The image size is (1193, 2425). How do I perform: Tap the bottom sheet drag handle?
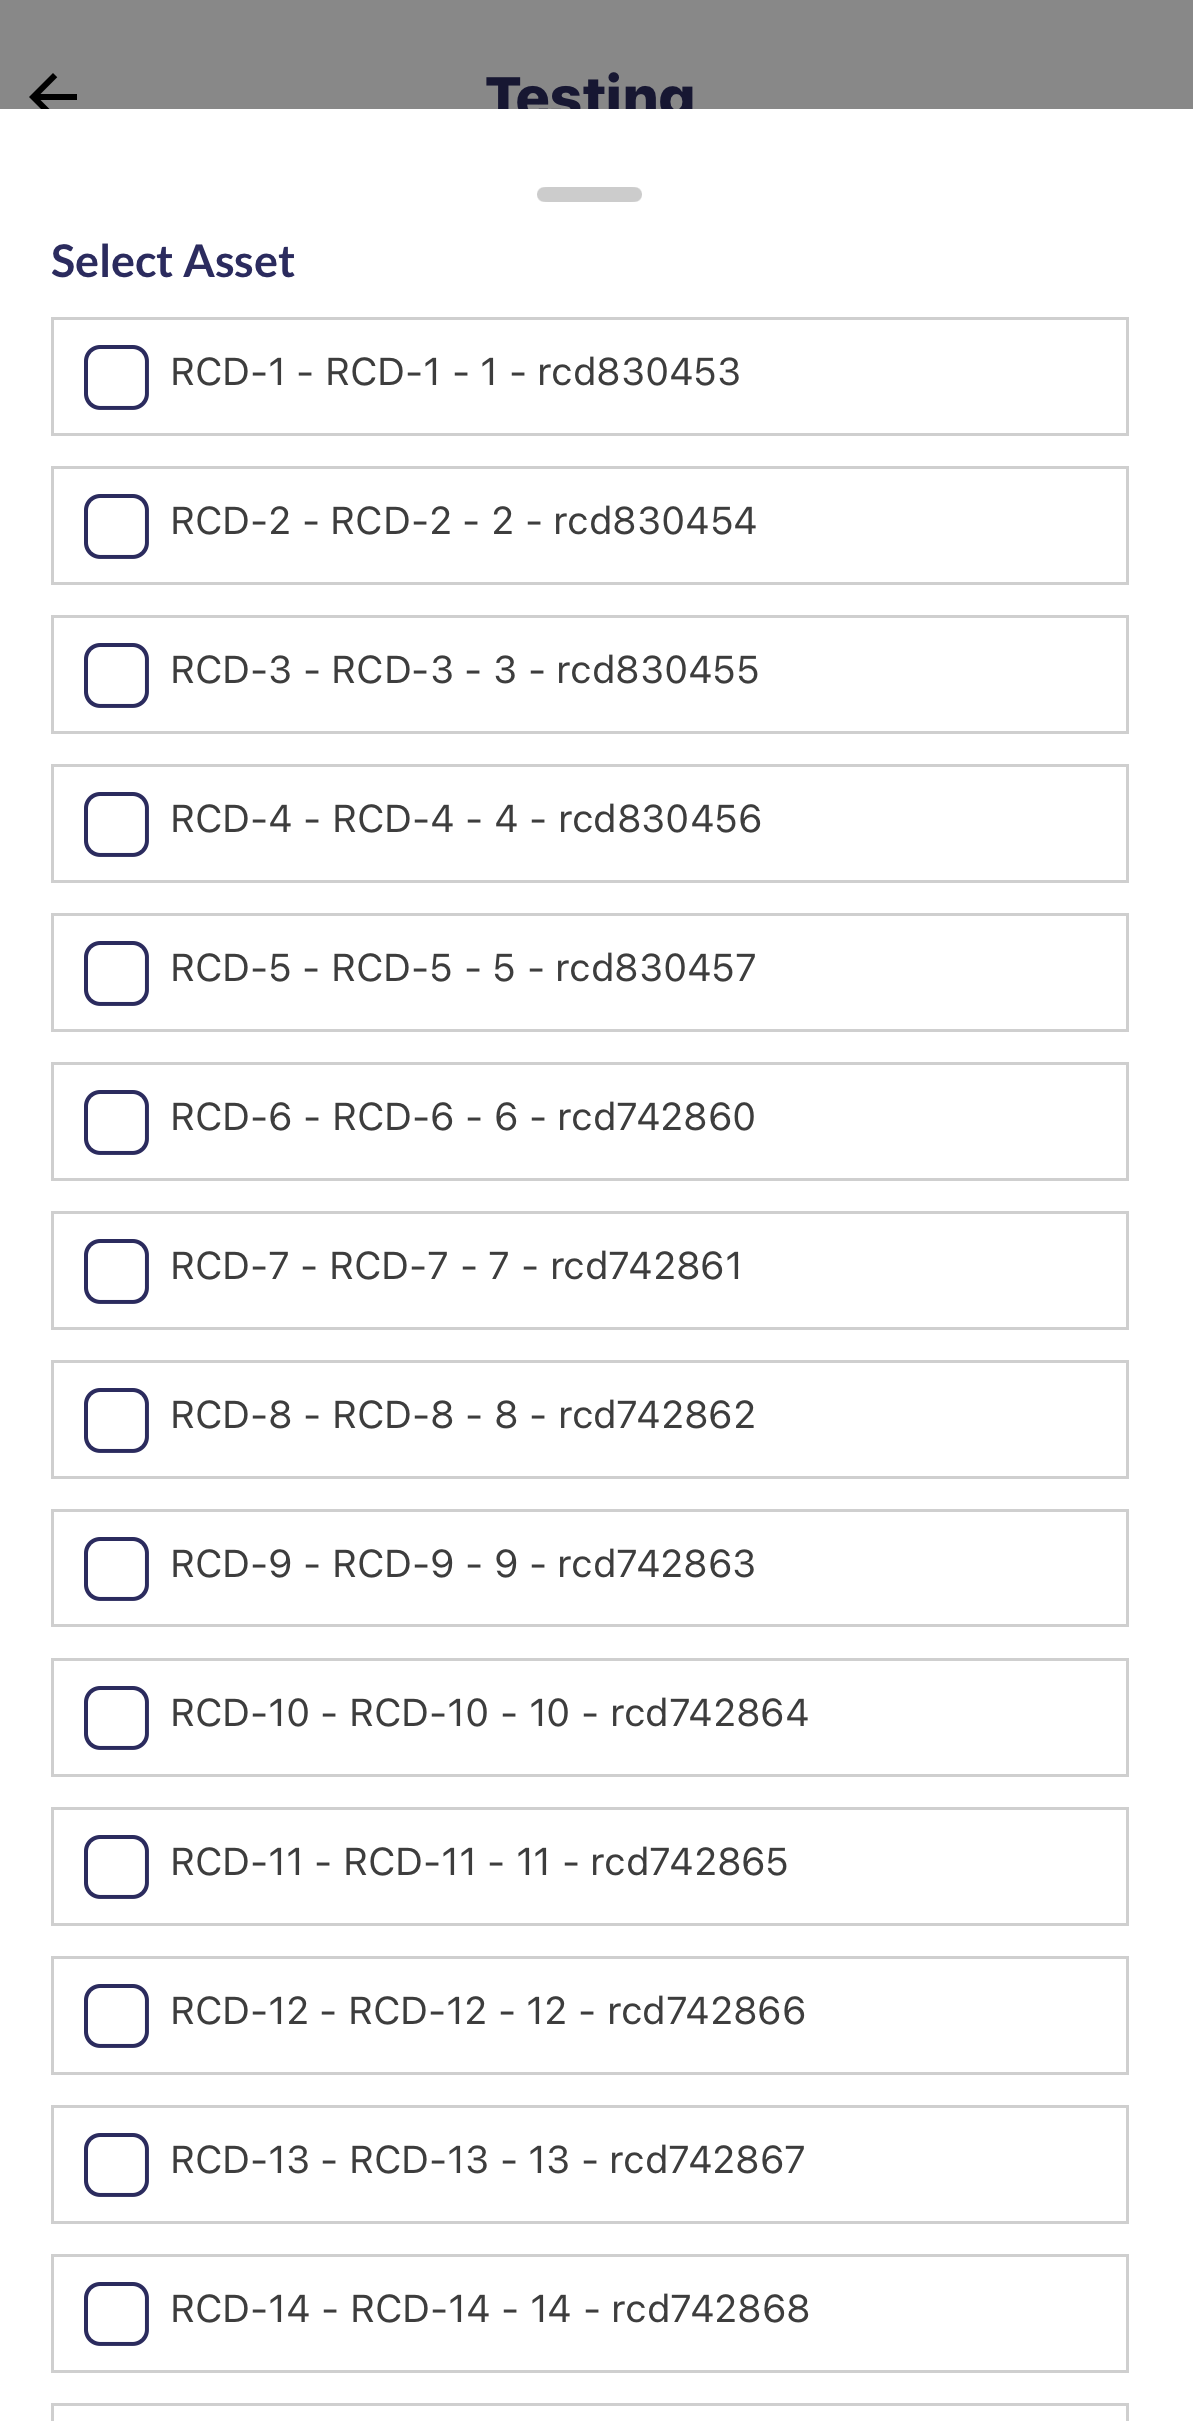pyautogui.click(x=589, y=194)
